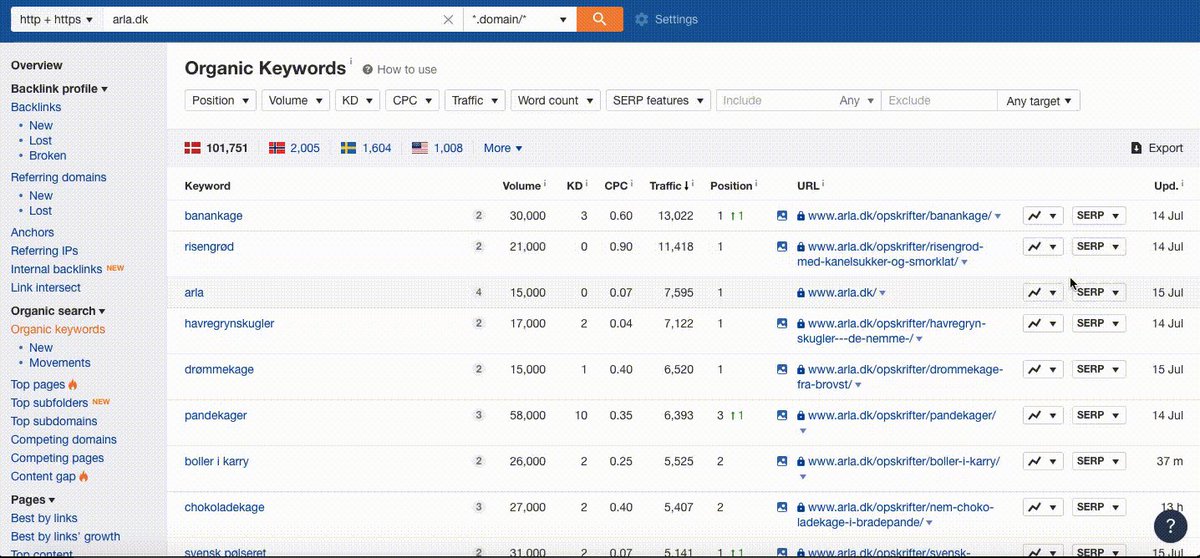
Task: Open the *.domain/* mode dropdown
Action: [520, 19]
